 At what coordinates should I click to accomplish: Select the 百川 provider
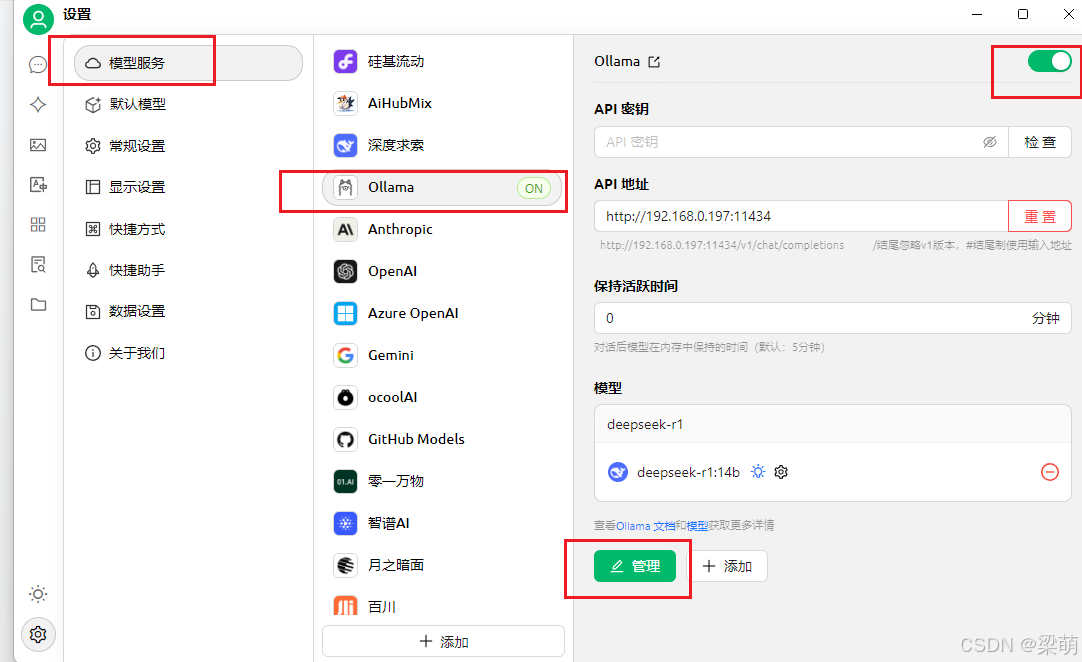[442, 606]
